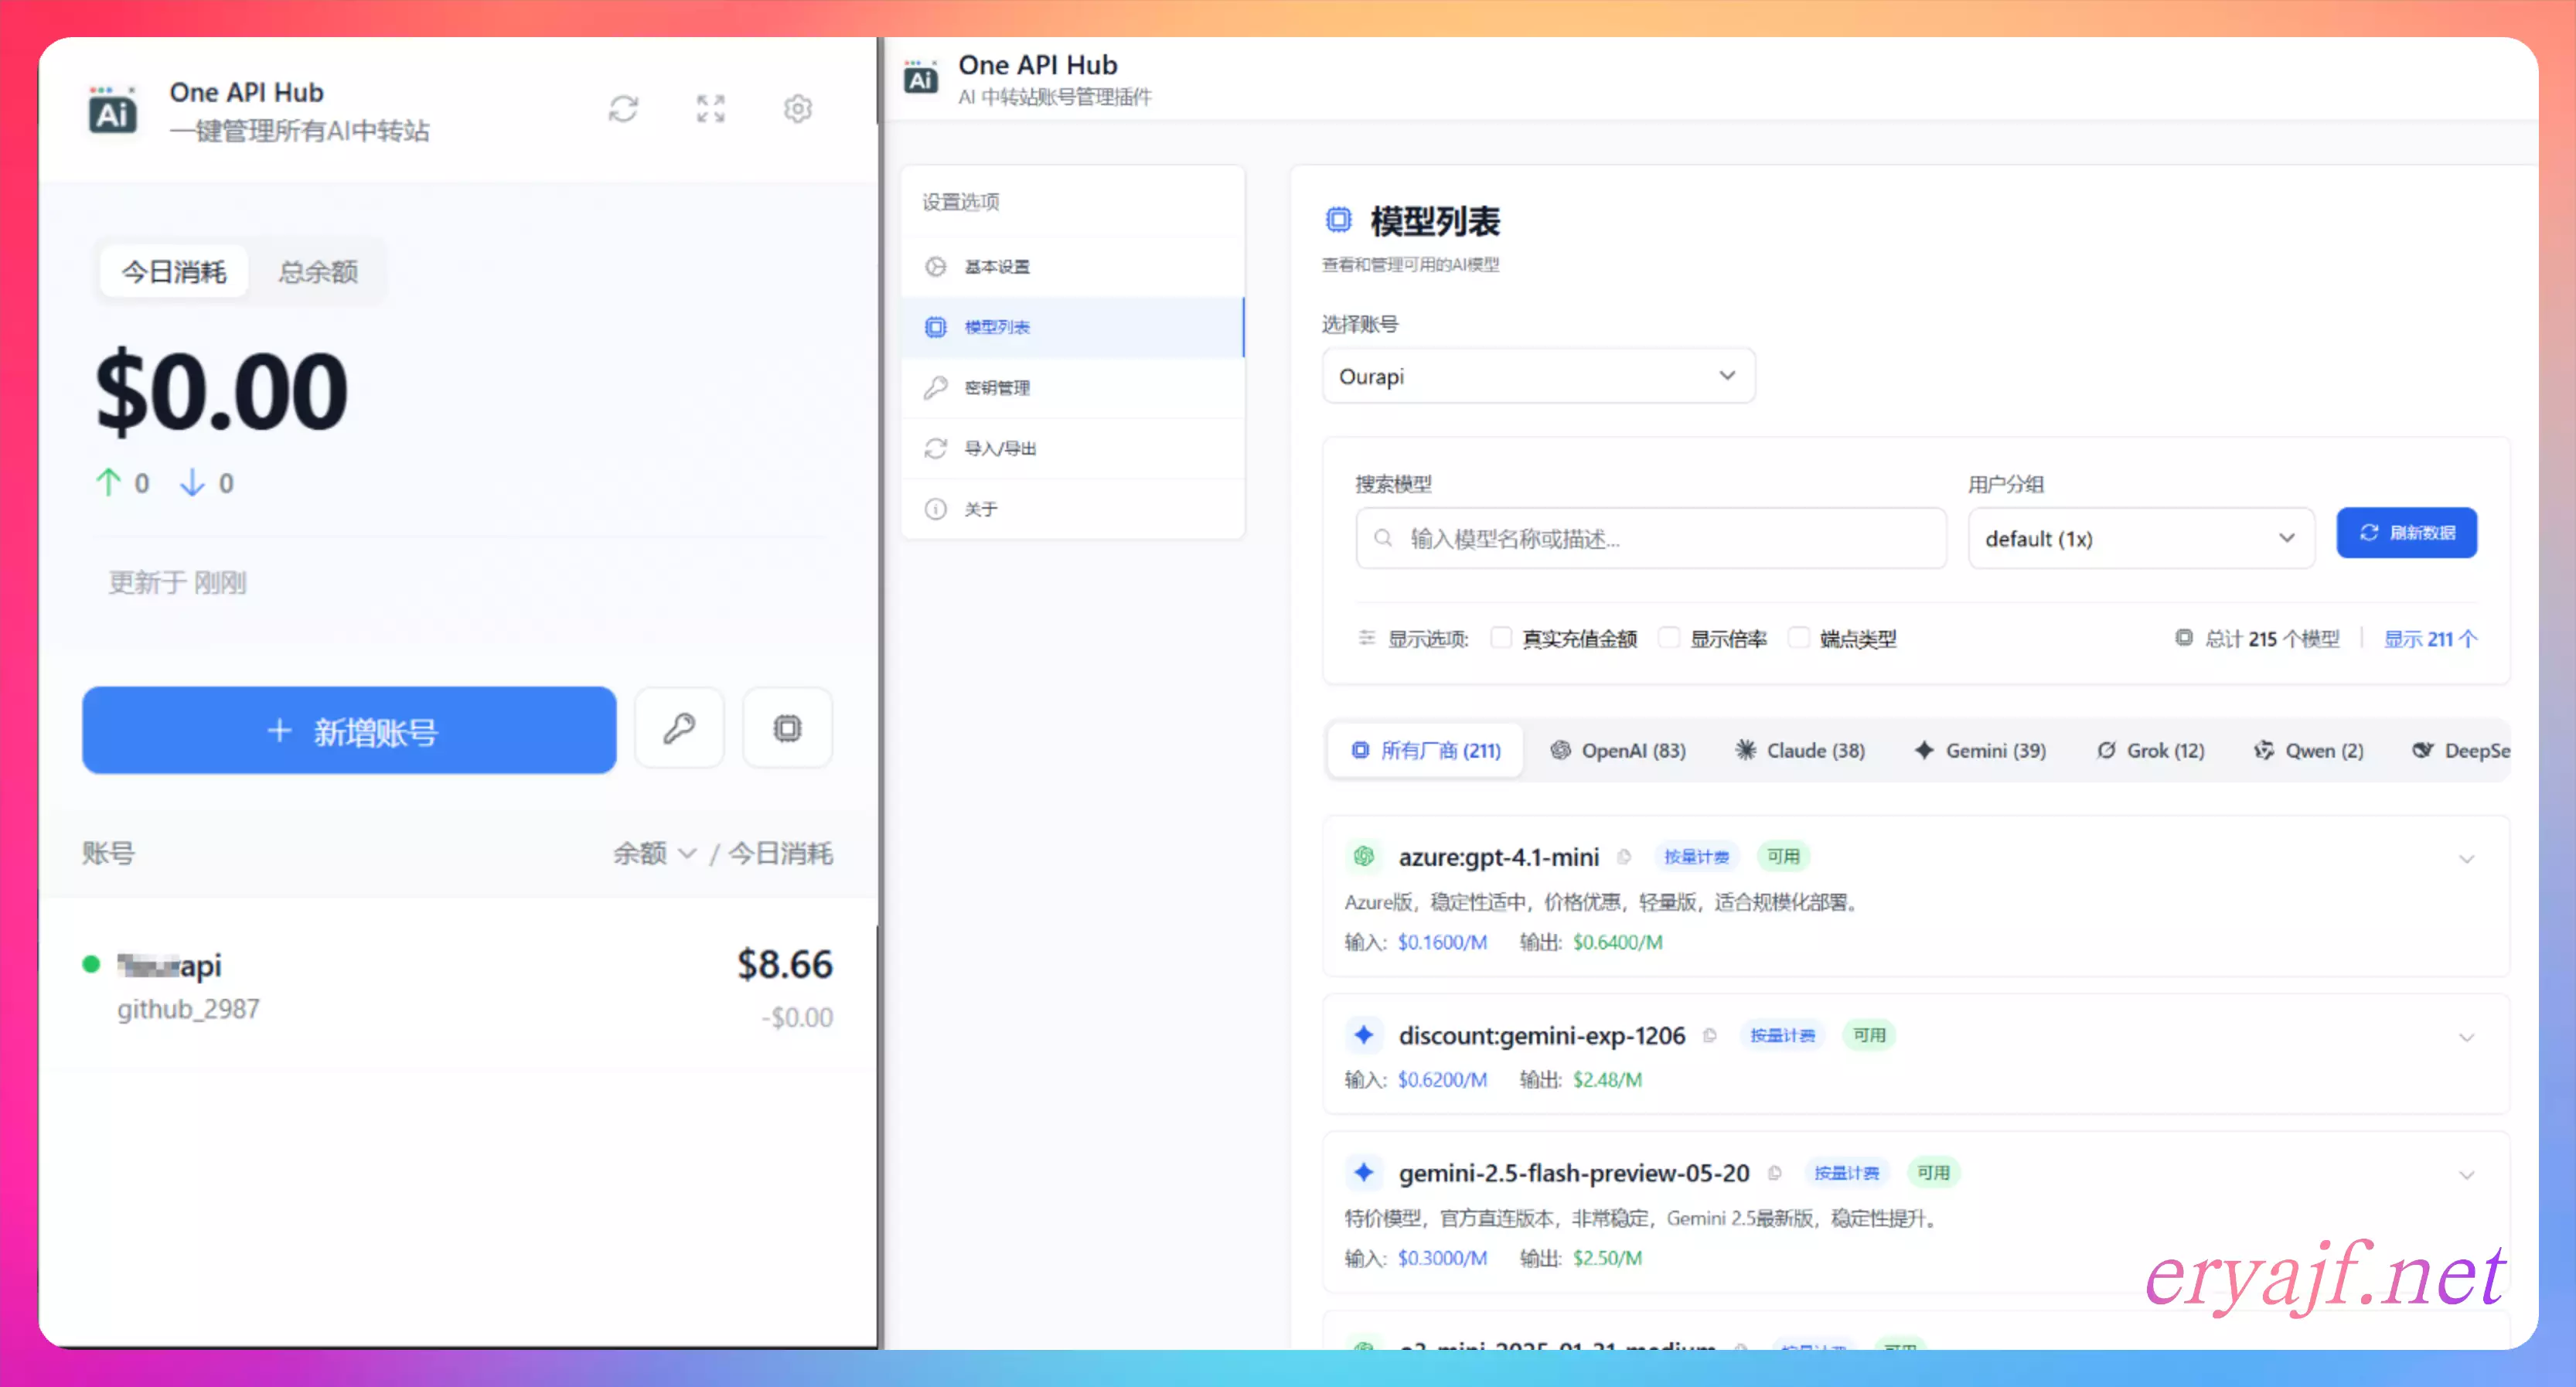Expand gemini-2.5-flash-preview-05-20 model details
Screen dimensions: 2576x1387
point(2466,1175)
